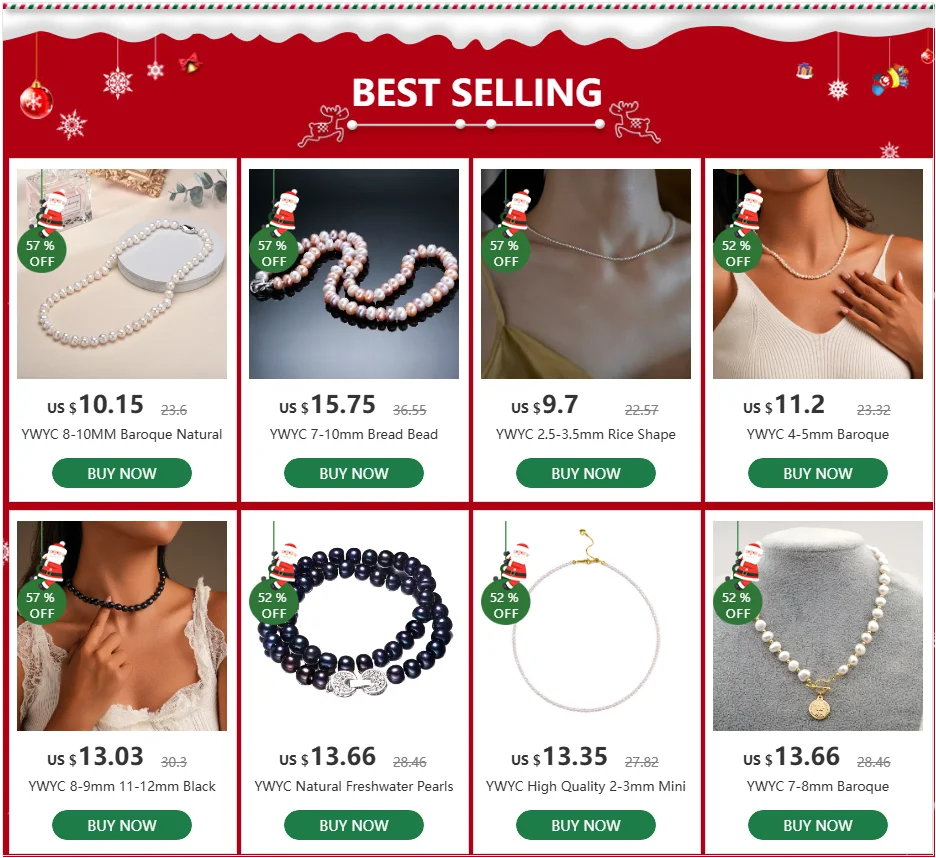
Task: Click BUY NOW for the $9.7 rice shape necklace
Action: [x=586, y=473]
